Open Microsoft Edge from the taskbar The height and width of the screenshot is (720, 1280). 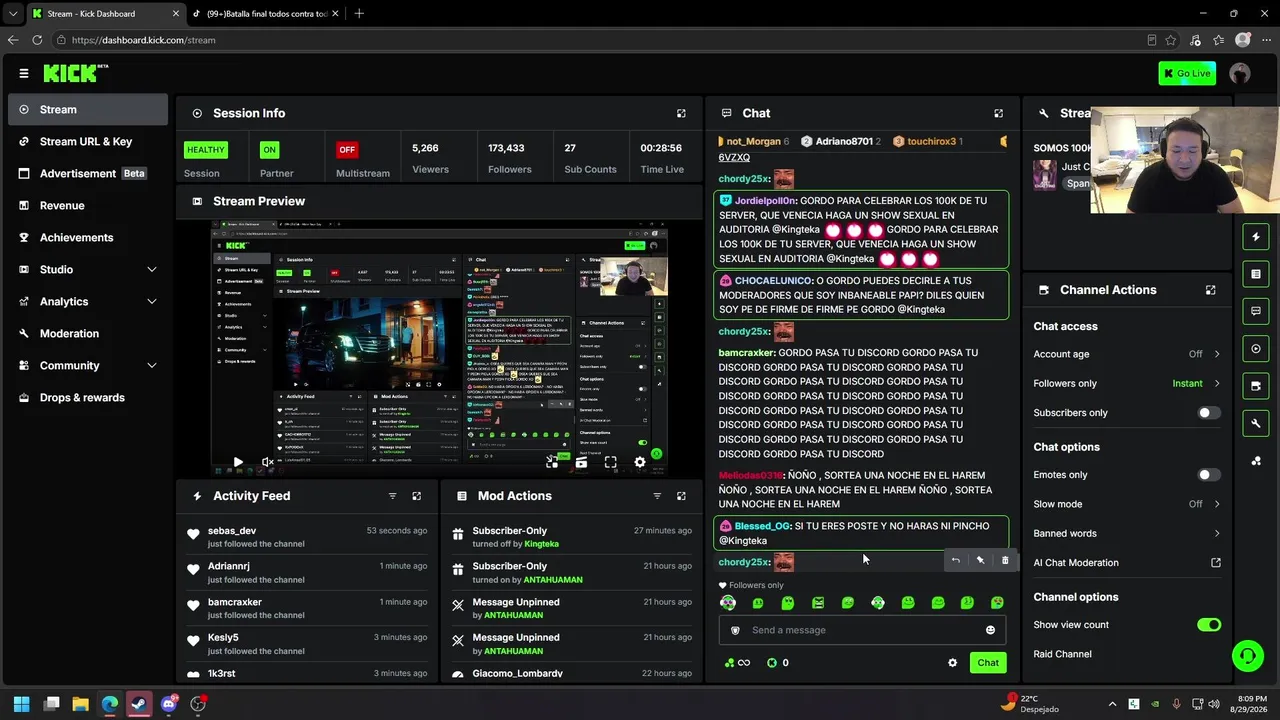click(x=110, y=704)
